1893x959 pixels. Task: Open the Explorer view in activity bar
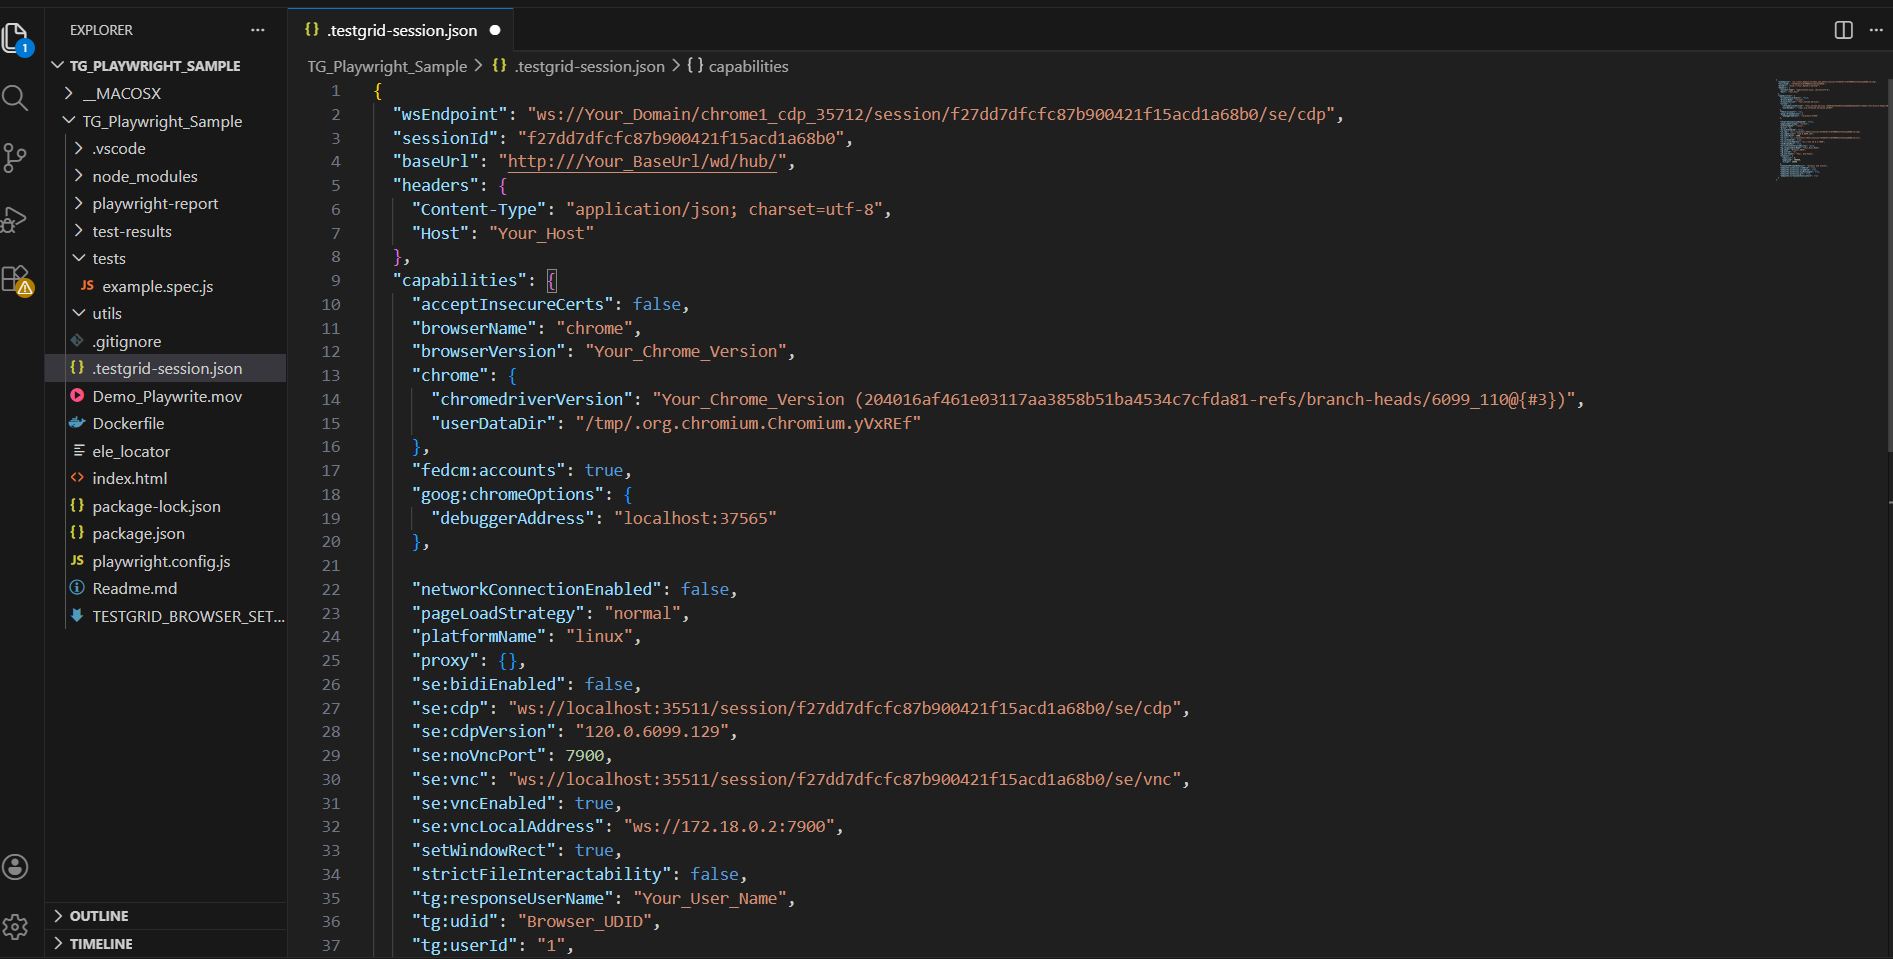pyautogui.click(x=16, y=38)
